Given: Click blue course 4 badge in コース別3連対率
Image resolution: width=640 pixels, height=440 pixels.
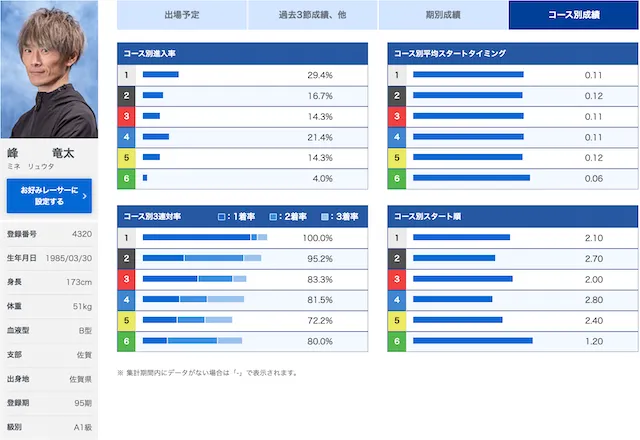Looking at the screenshot, I should 126,300.
